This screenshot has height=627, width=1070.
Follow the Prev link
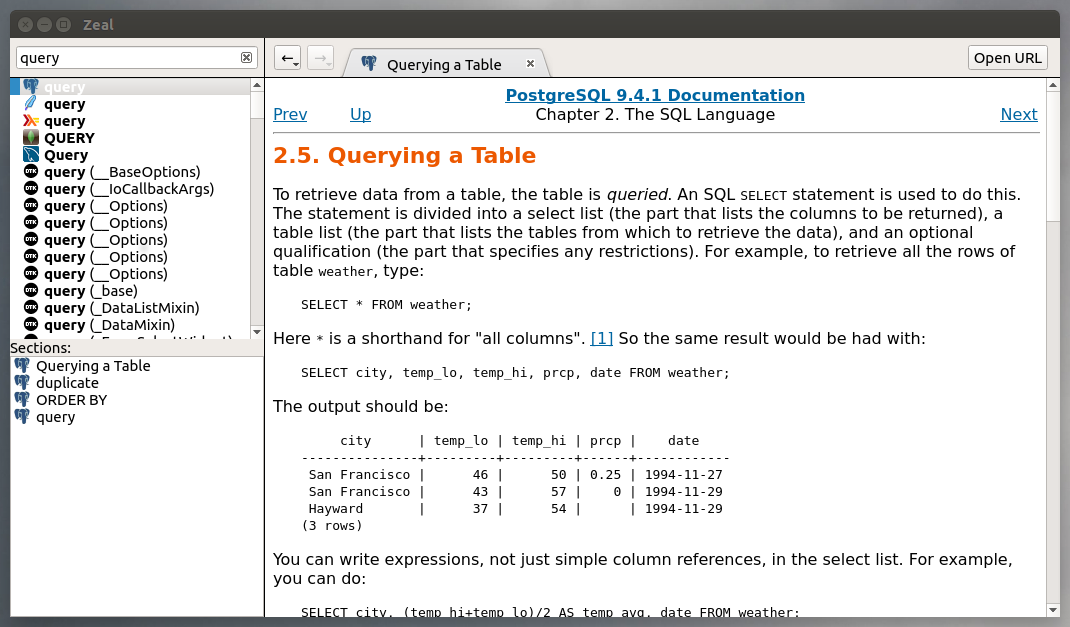[x=290, y=115]
